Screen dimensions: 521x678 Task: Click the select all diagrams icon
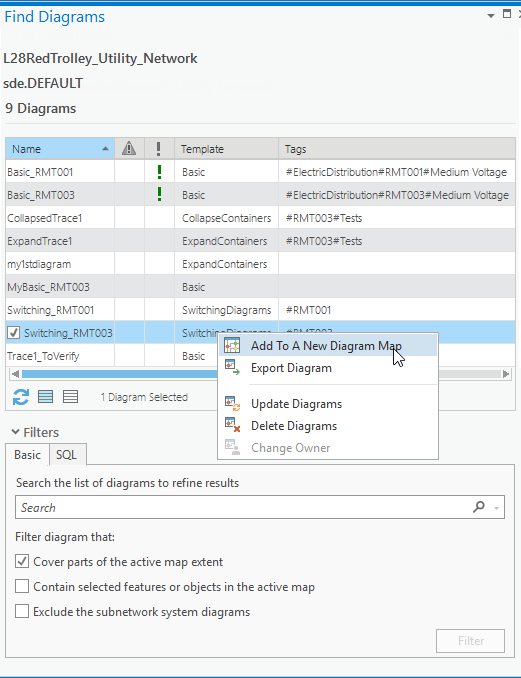pyautogui.click(x=45, y=397)
